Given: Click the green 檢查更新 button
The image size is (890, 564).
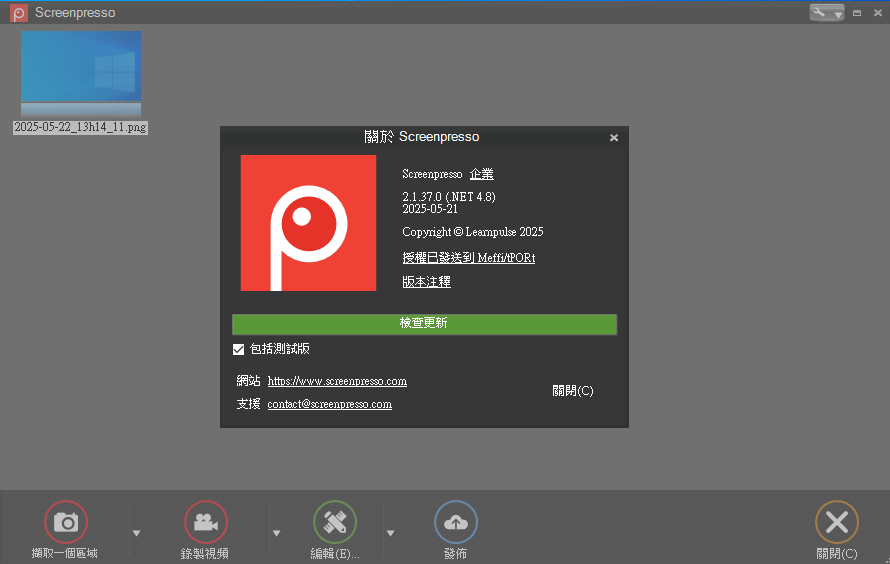Looking at the screenshot, I should [x=424, y=324].
